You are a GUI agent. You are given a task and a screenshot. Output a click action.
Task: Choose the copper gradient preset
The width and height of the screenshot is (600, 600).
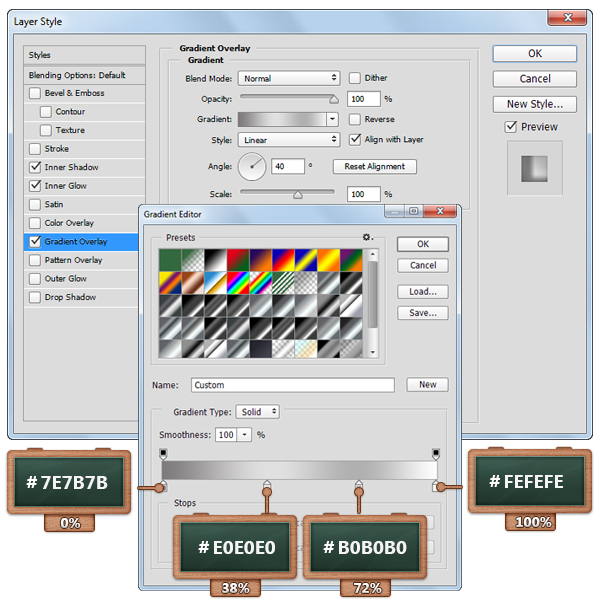point(191,282)
